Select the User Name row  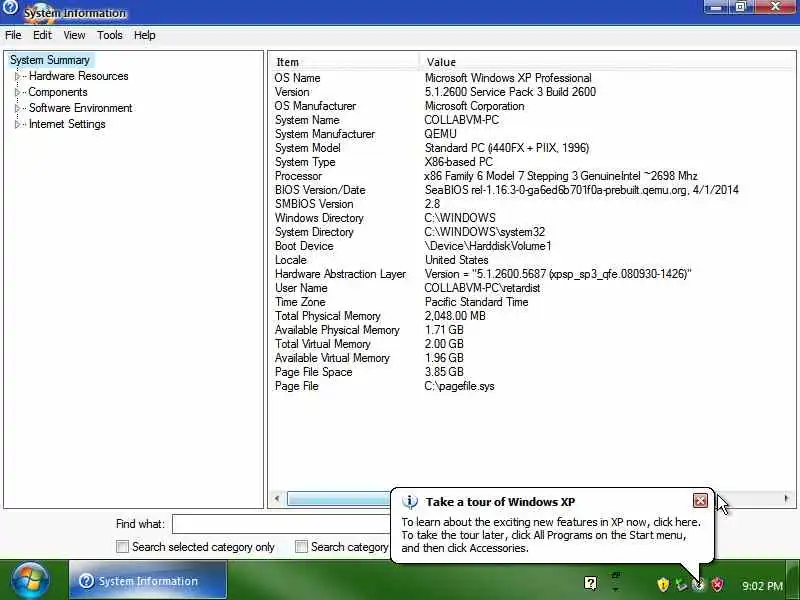pyautogui.click(x=532, y=288)
